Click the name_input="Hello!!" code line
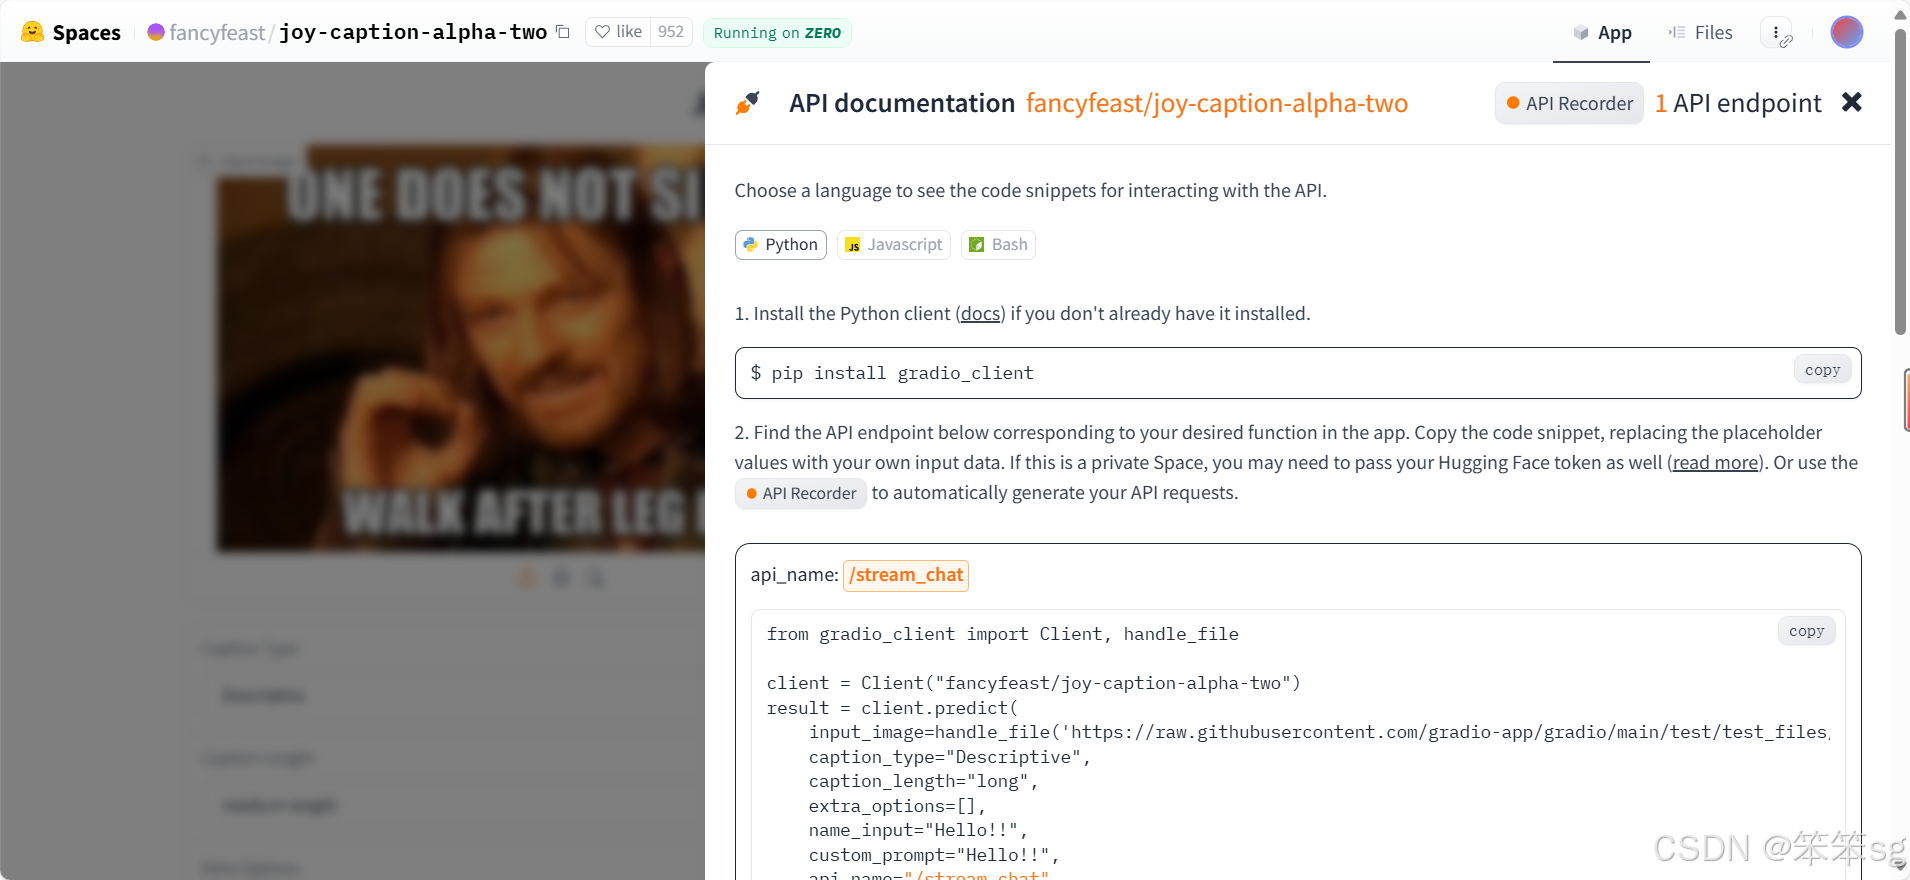1910x880 pixels. click(x=918, y=830)
